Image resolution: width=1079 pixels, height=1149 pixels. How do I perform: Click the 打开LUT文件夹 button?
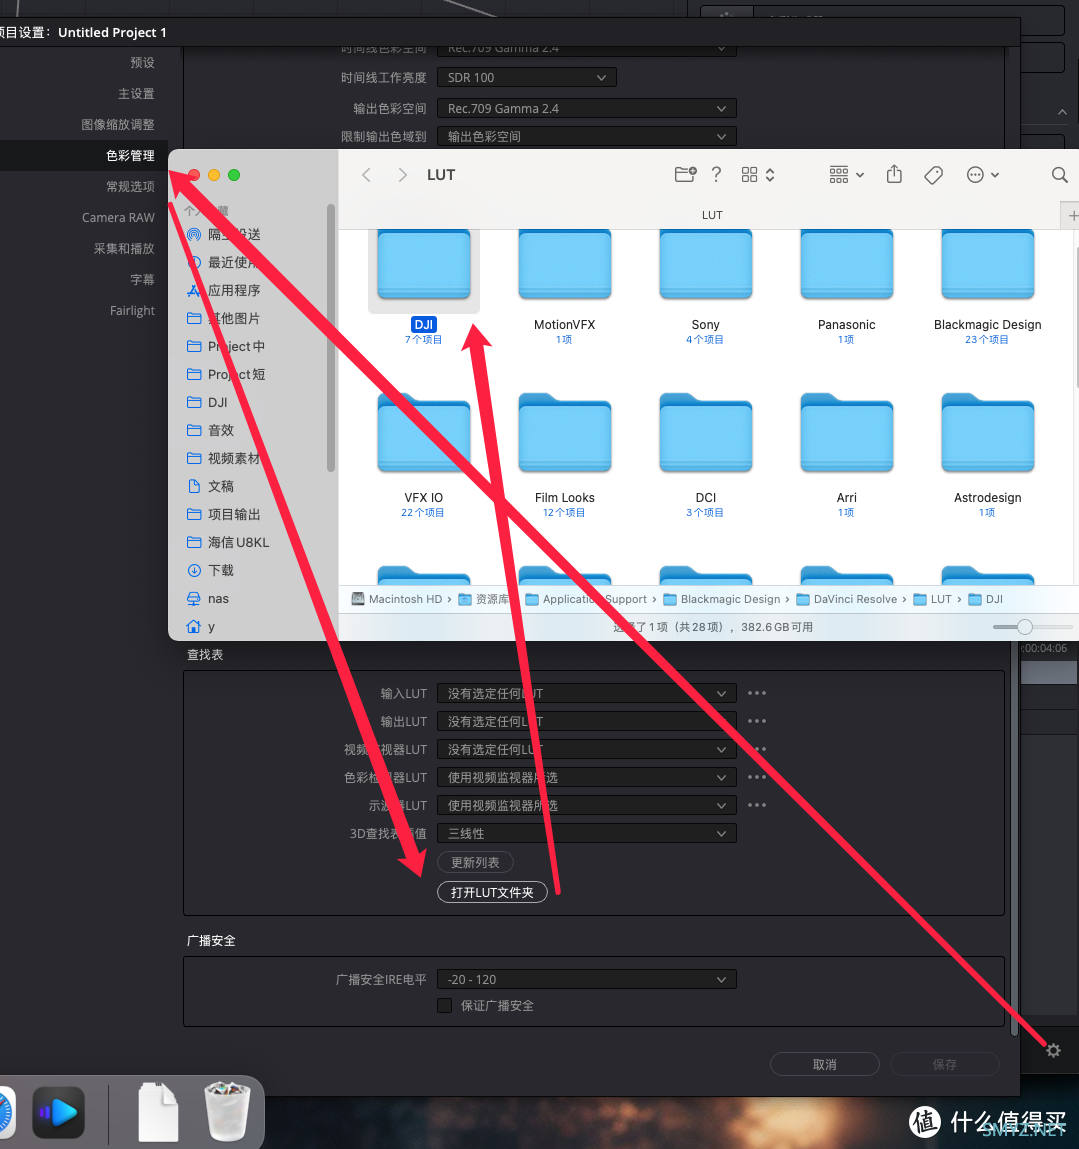pyautogui.click(x=492, y=893)
